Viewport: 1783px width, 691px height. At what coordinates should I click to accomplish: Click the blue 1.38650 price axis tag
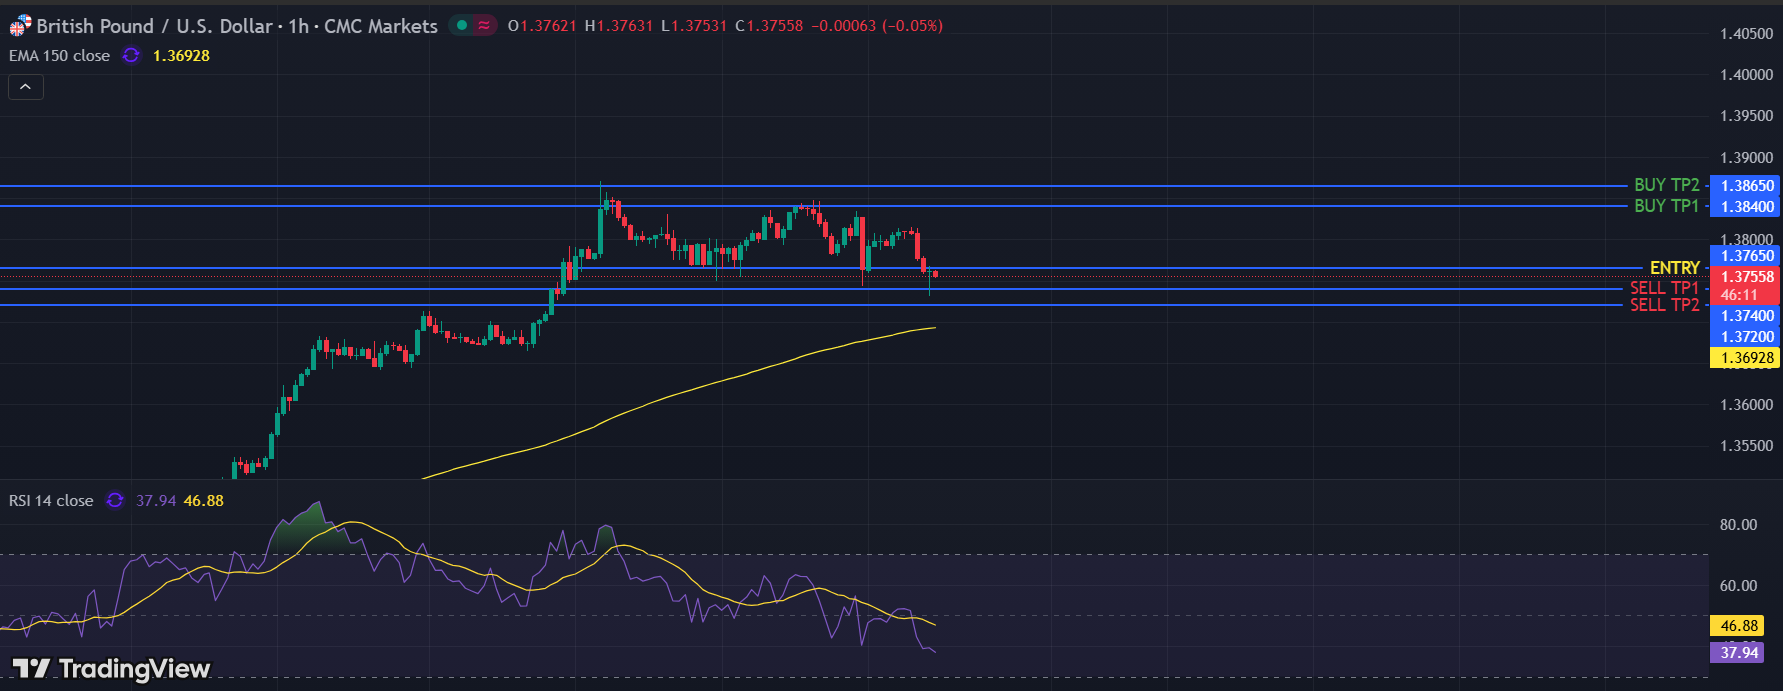(1745, 185)
